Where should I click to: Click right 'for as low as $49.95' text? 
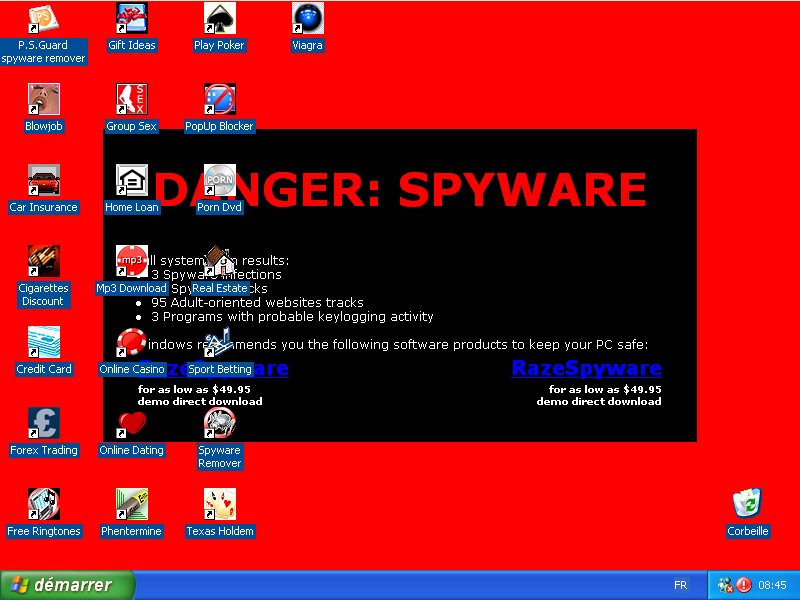(605, 389)
